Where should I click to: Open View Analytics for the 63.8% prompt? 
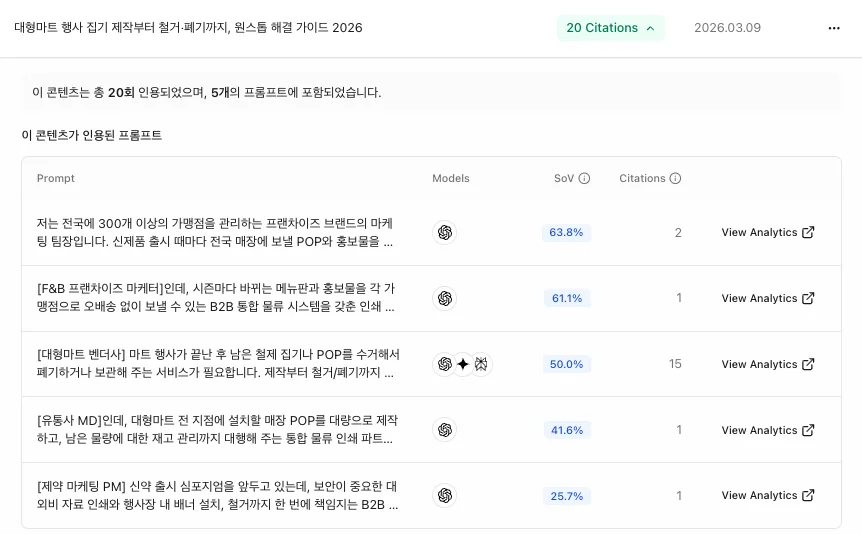tap(767, 232)
